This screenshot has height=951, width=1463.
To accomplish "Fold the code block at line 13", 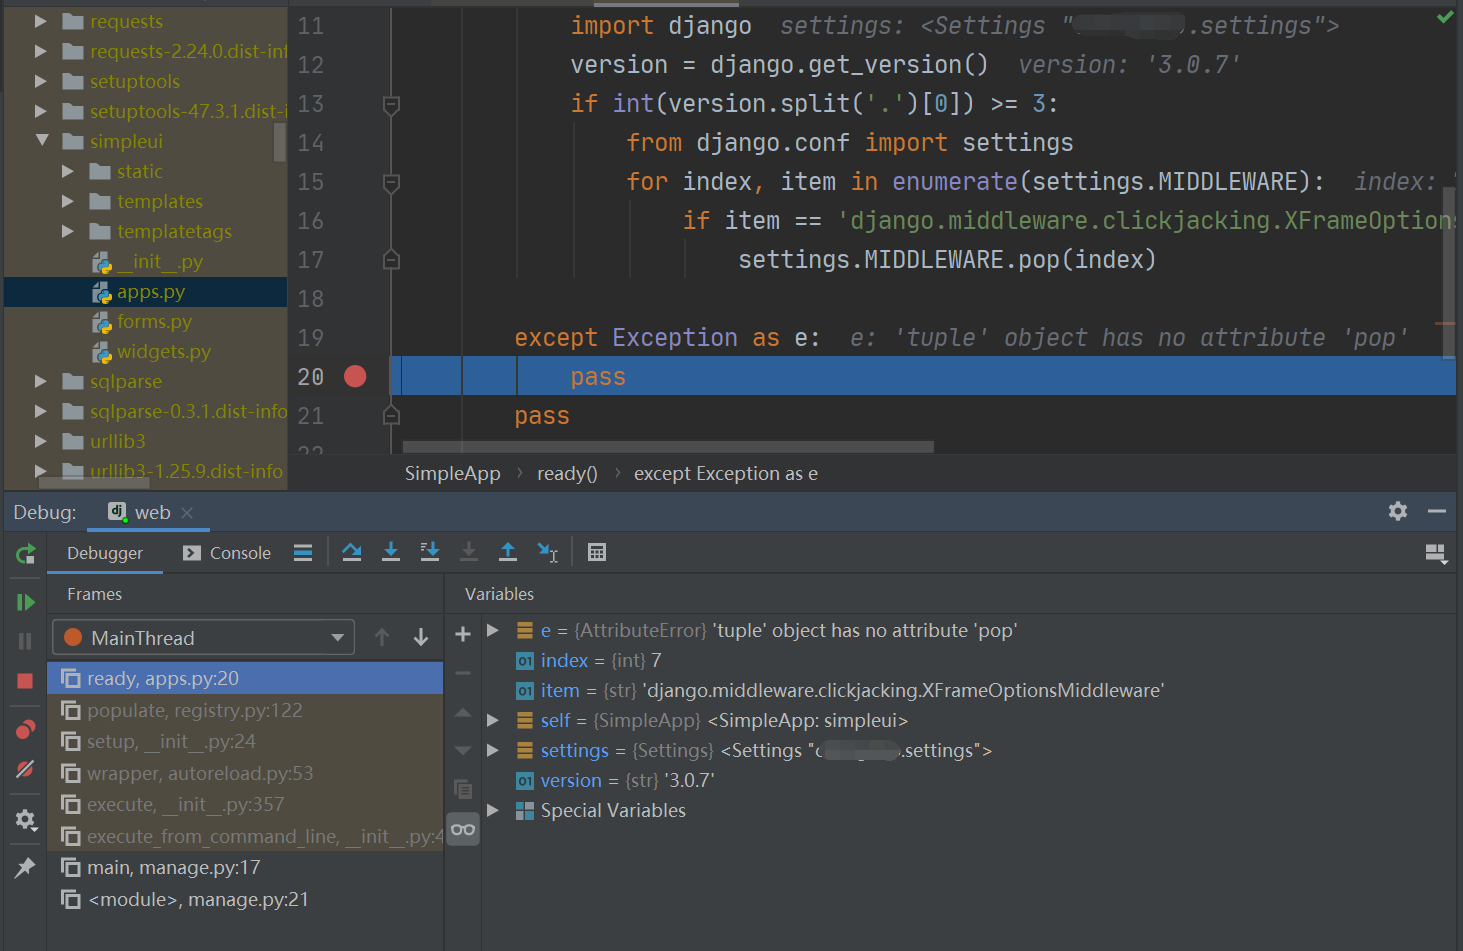I will [392, 104].
